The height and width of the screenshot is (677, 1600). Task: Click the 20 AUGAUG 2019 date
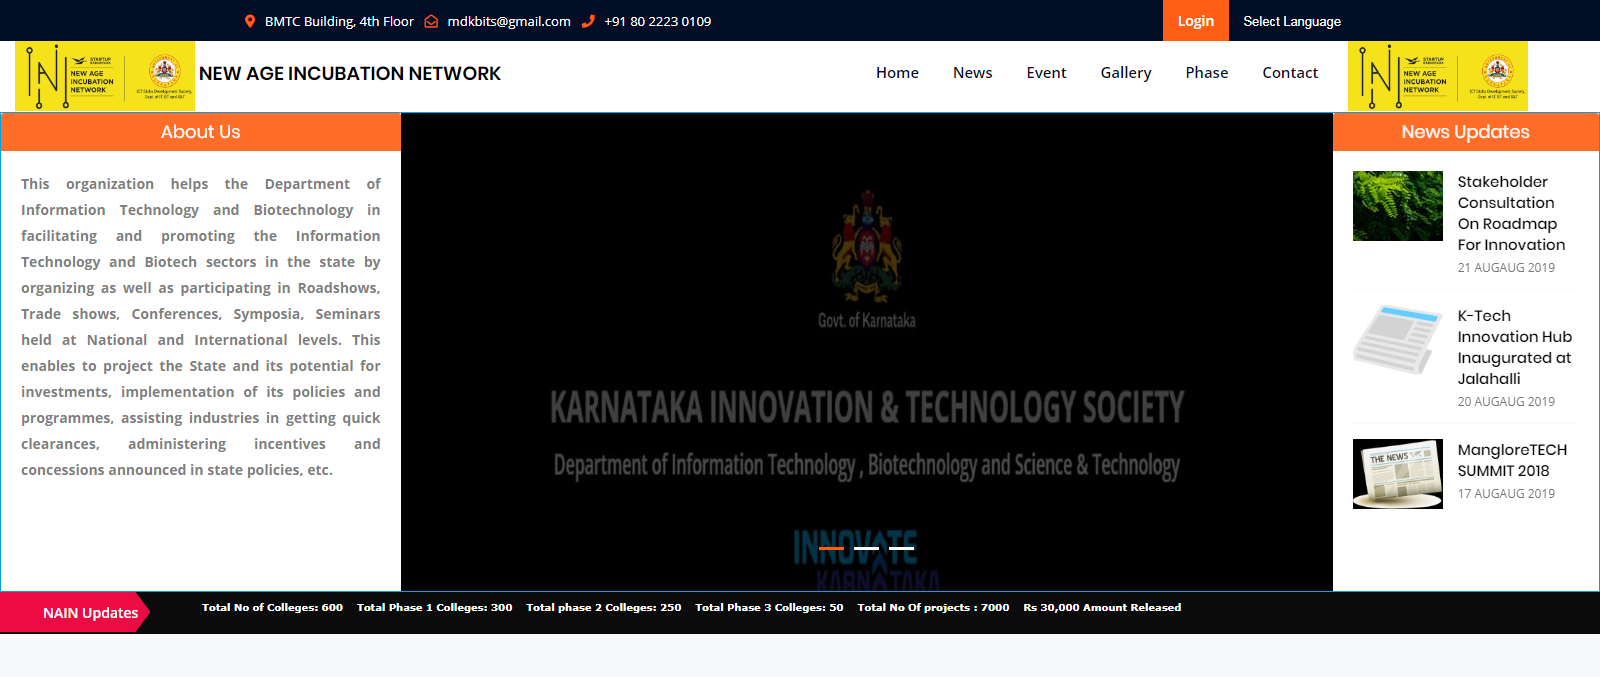pyautogui.click(x=1506, y=402)
